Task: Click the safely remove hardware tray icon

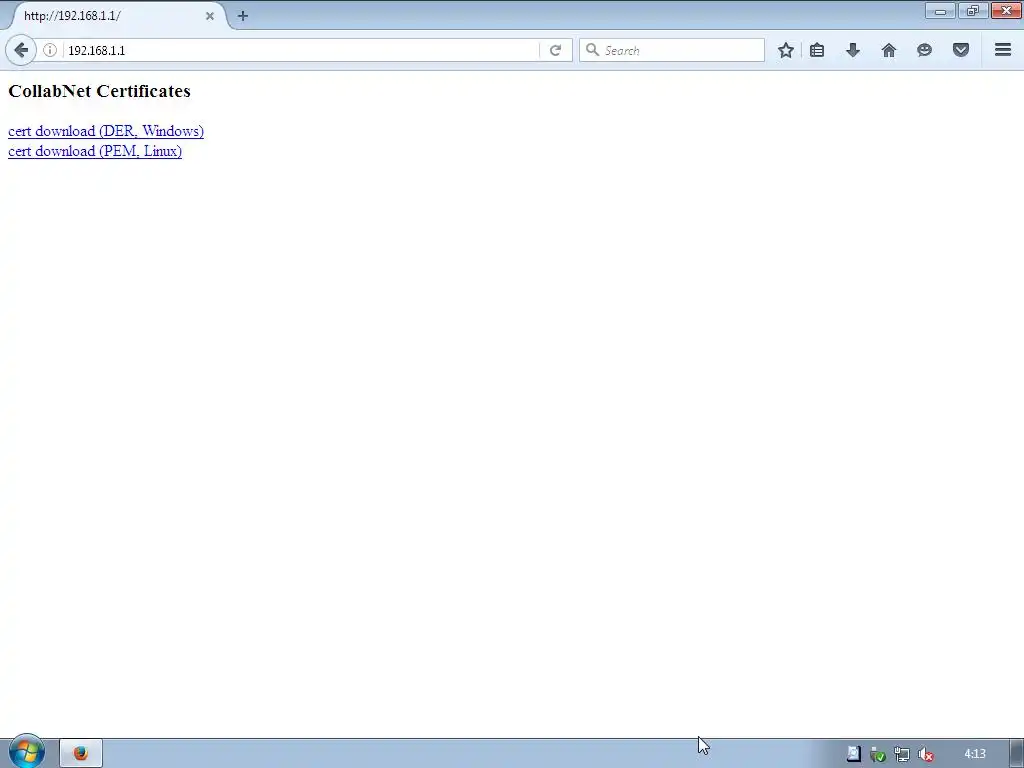Action: pos(878,755)
